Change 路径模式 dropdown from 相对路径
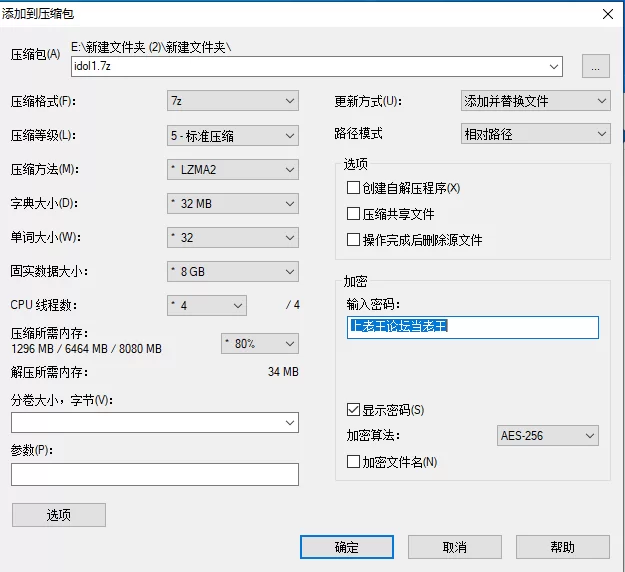625x572 pixels. tap(534, 133)
